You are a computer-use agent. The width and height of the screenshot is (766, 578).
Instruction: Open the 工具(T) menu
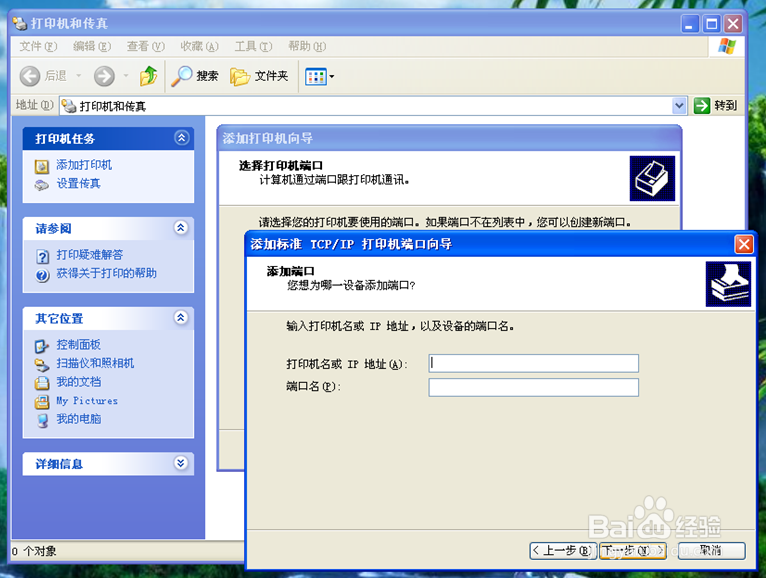[253, 46]
